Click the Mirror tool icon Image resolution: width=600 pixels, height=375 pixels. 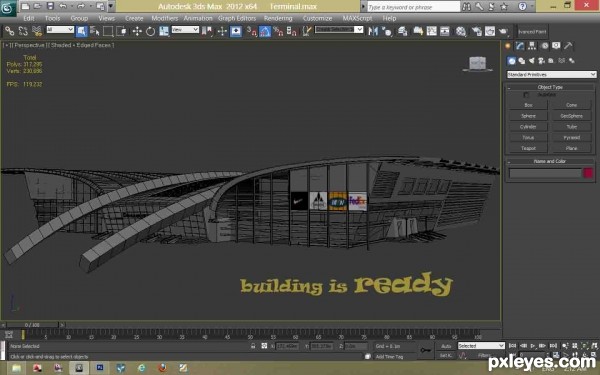[x=373, y=31]
